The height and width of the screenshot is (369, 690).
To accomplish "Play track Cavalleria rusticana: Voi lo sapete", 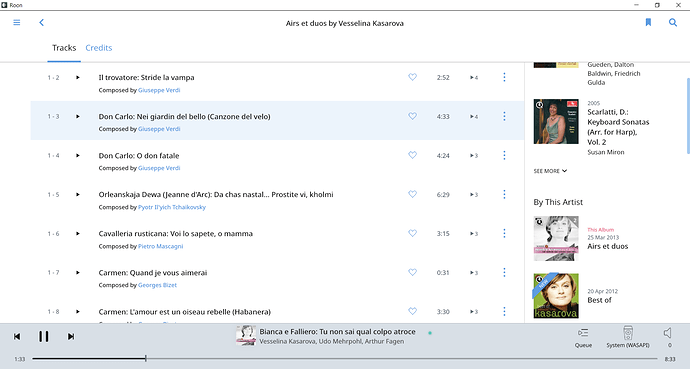I will (x=78, y=234).
